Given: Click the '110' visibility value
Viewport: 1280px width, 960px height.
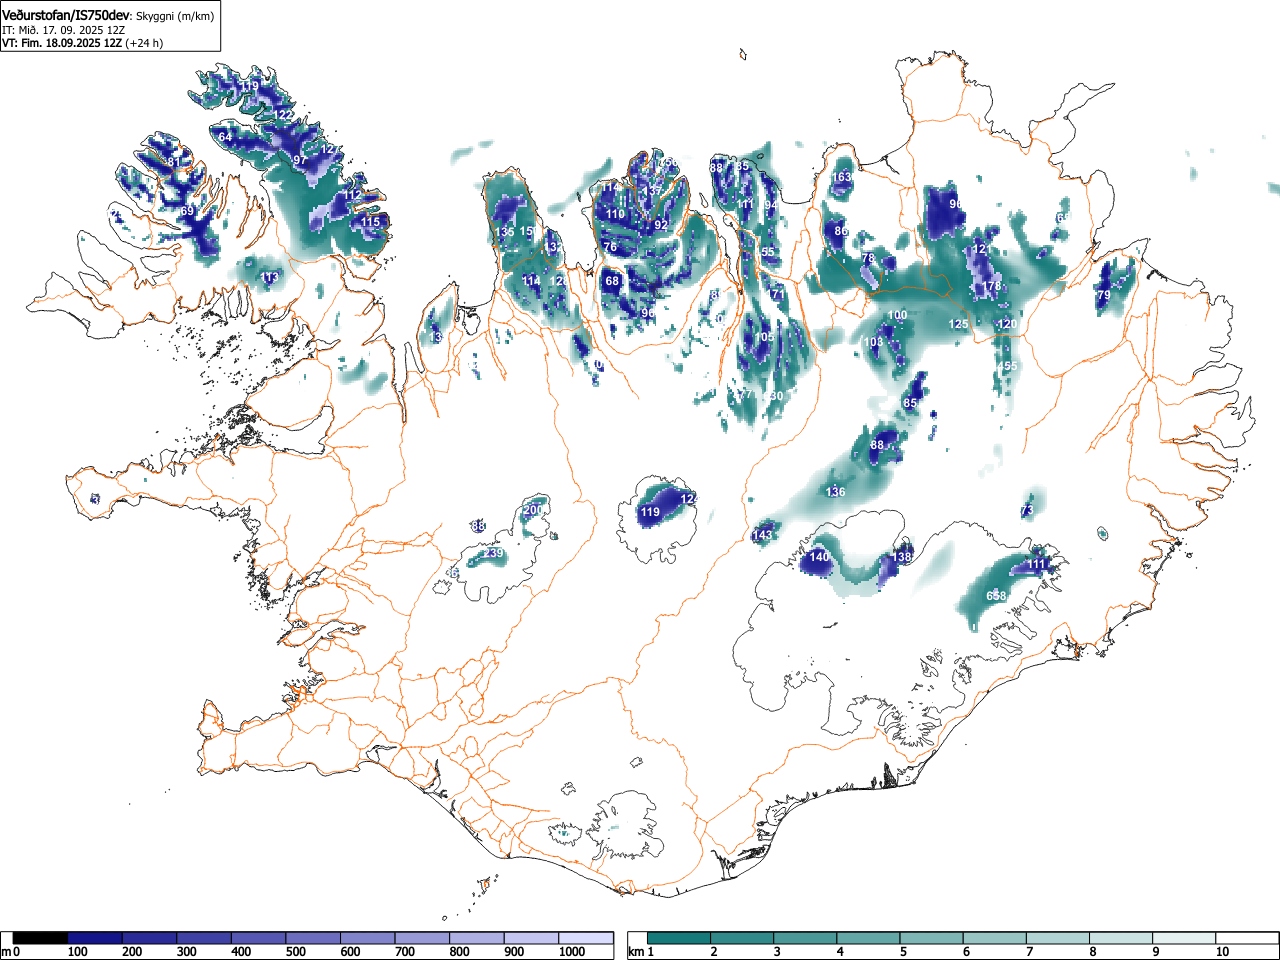Looking at the screenshot, I should [x=615, y=214].
